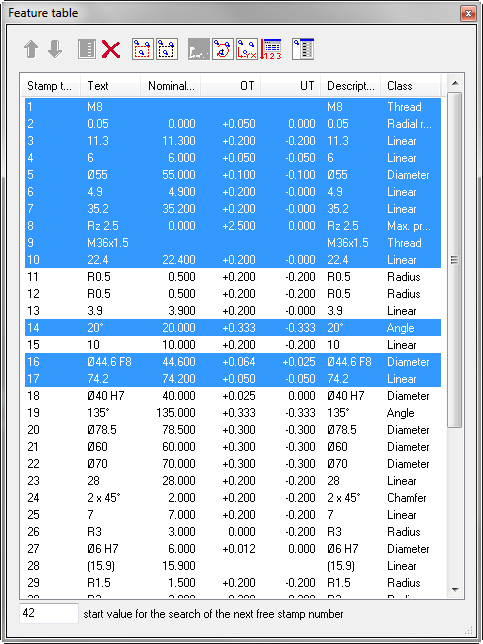Select stamp row 11 with text R0.5
The width and height of the screenshot is (483, 644).
233,277
